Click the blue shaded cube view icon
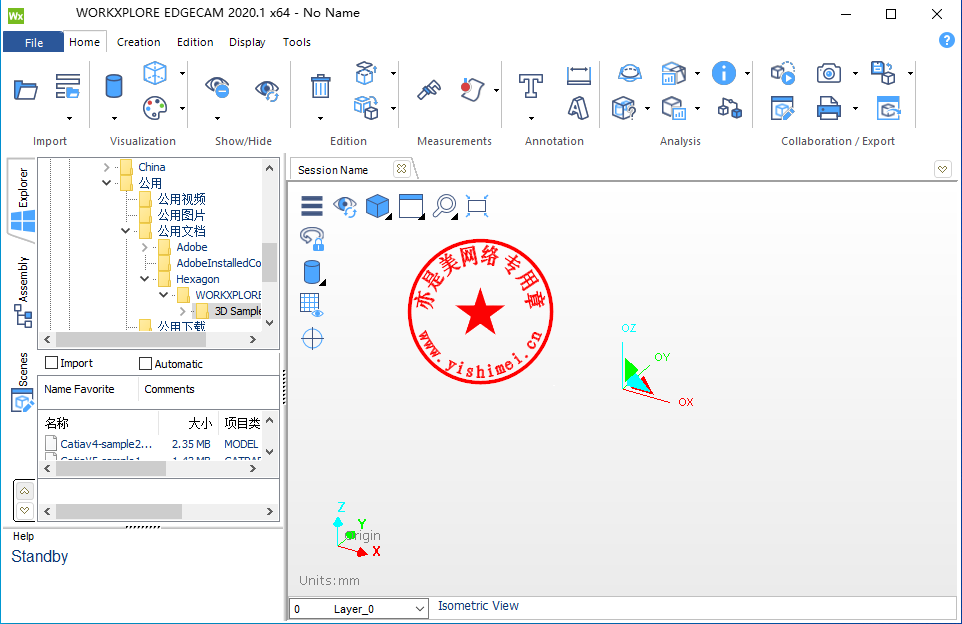The image size is (962, 624). [378, 206]
